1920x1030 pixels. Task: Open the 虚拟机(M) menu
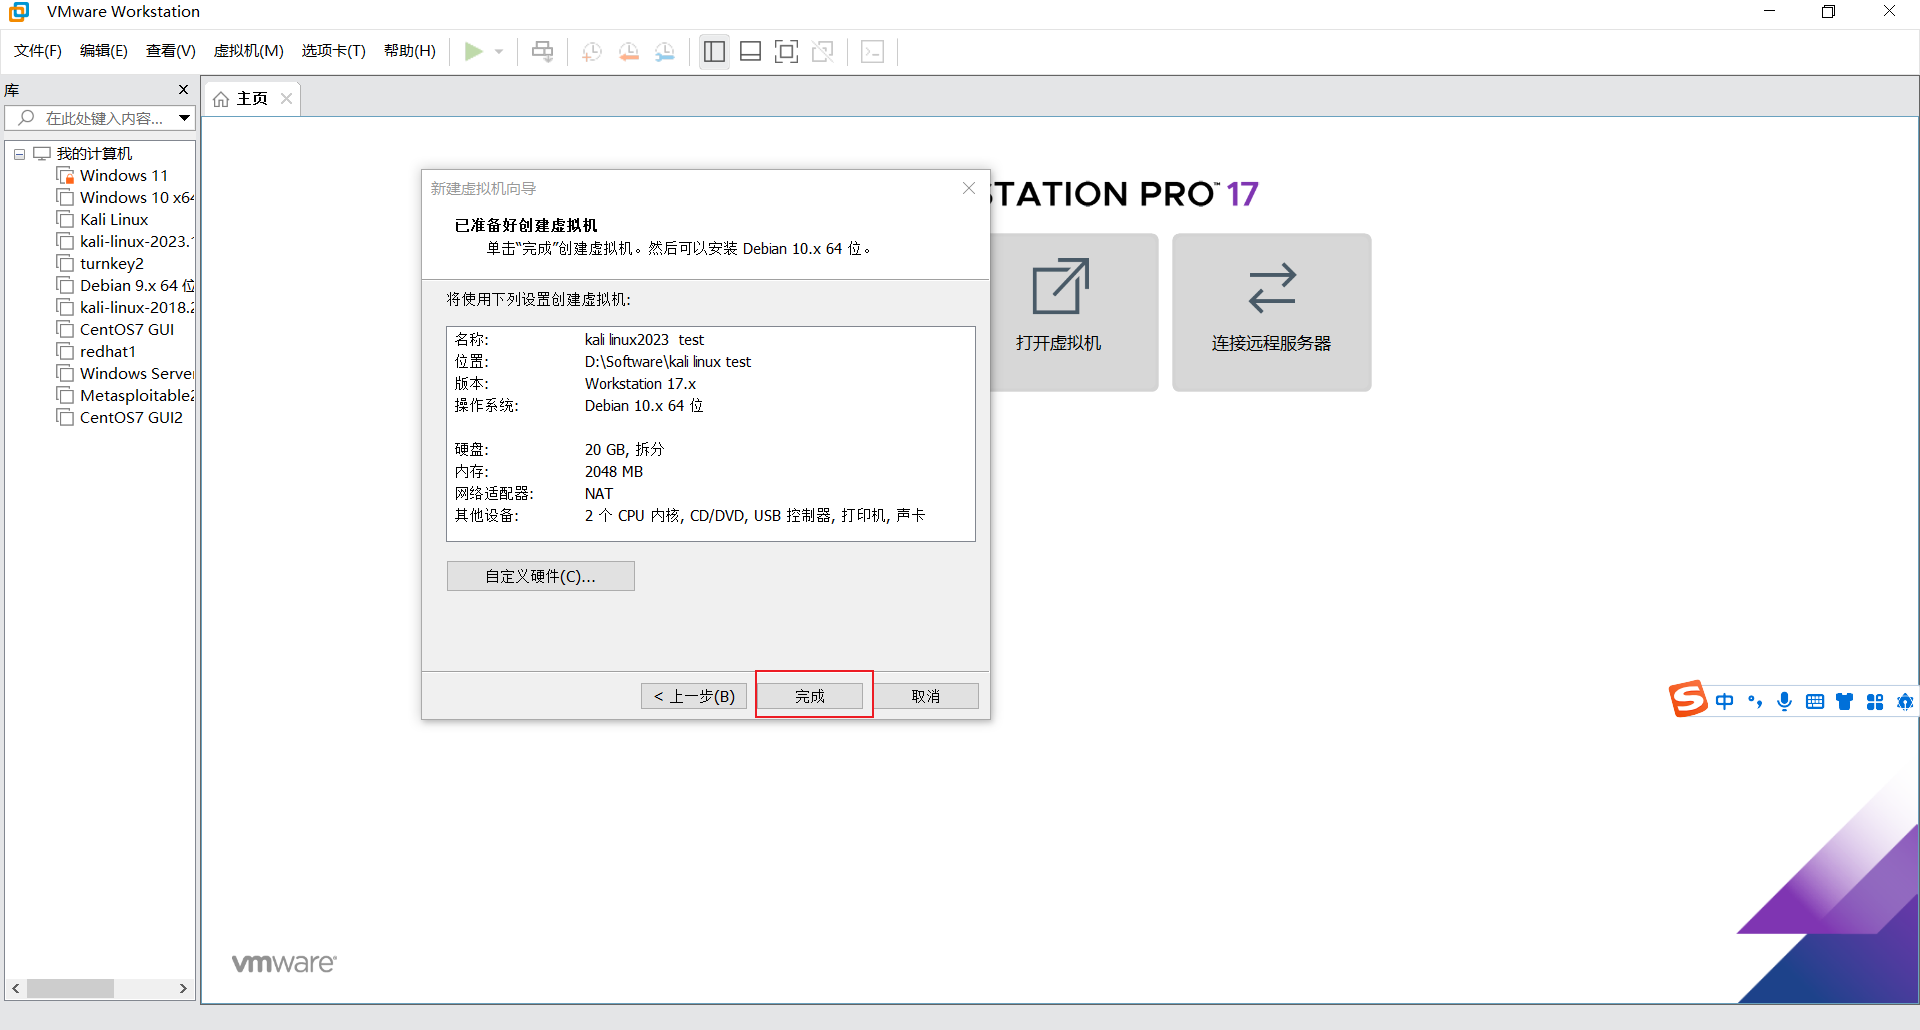pyautogui.click(x=249, y=51)
